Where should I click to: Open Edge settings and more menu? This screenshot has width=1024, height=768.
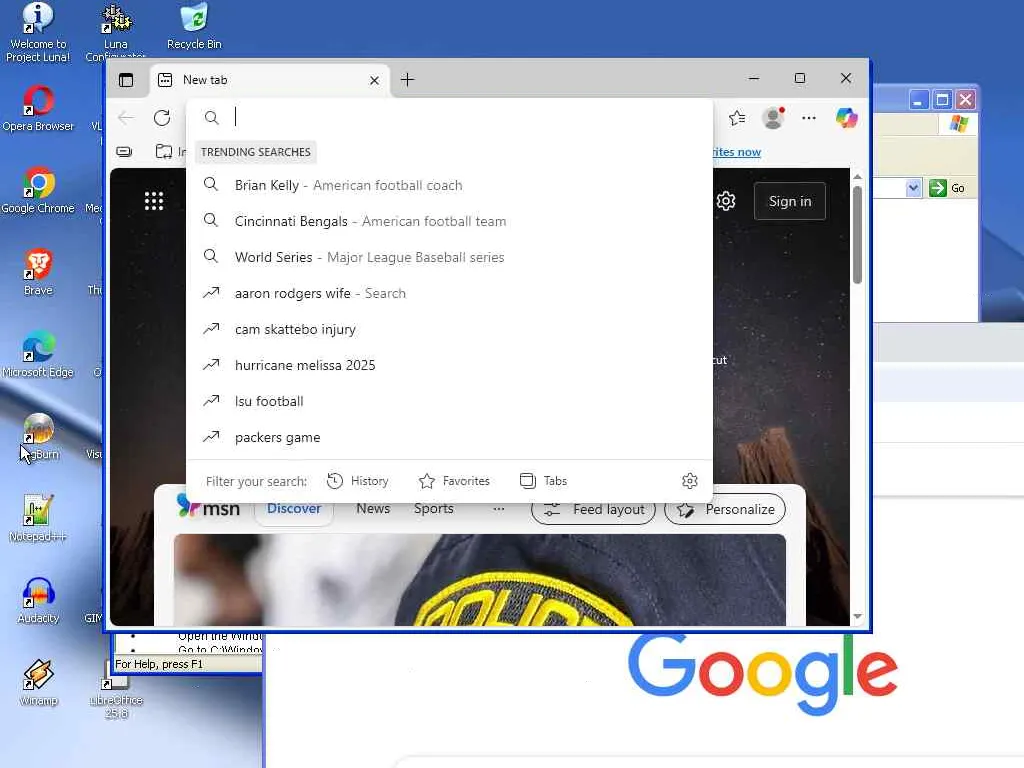809,118
